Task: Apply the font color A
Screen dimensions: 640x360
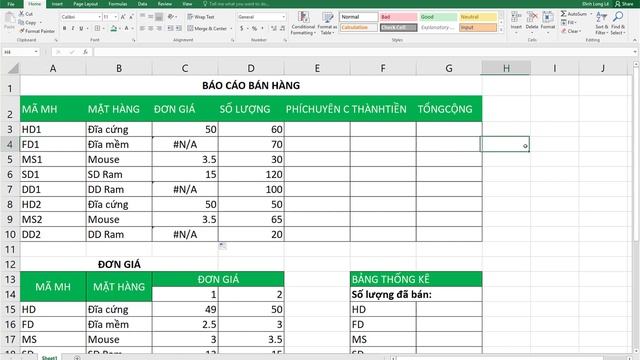Action: pos(127,29)
